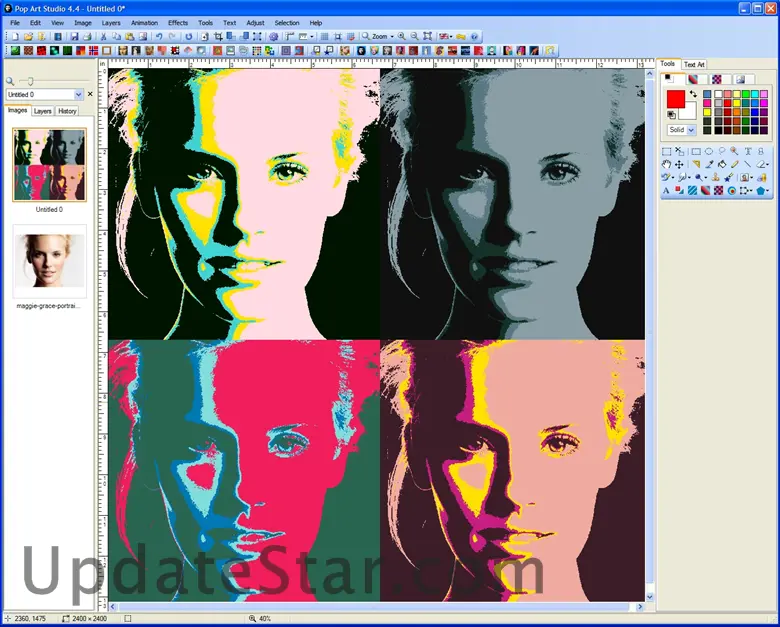Expand the Untitled 0 document dropdown
Screen dimensions: 780x627
(x=78, y=94)
